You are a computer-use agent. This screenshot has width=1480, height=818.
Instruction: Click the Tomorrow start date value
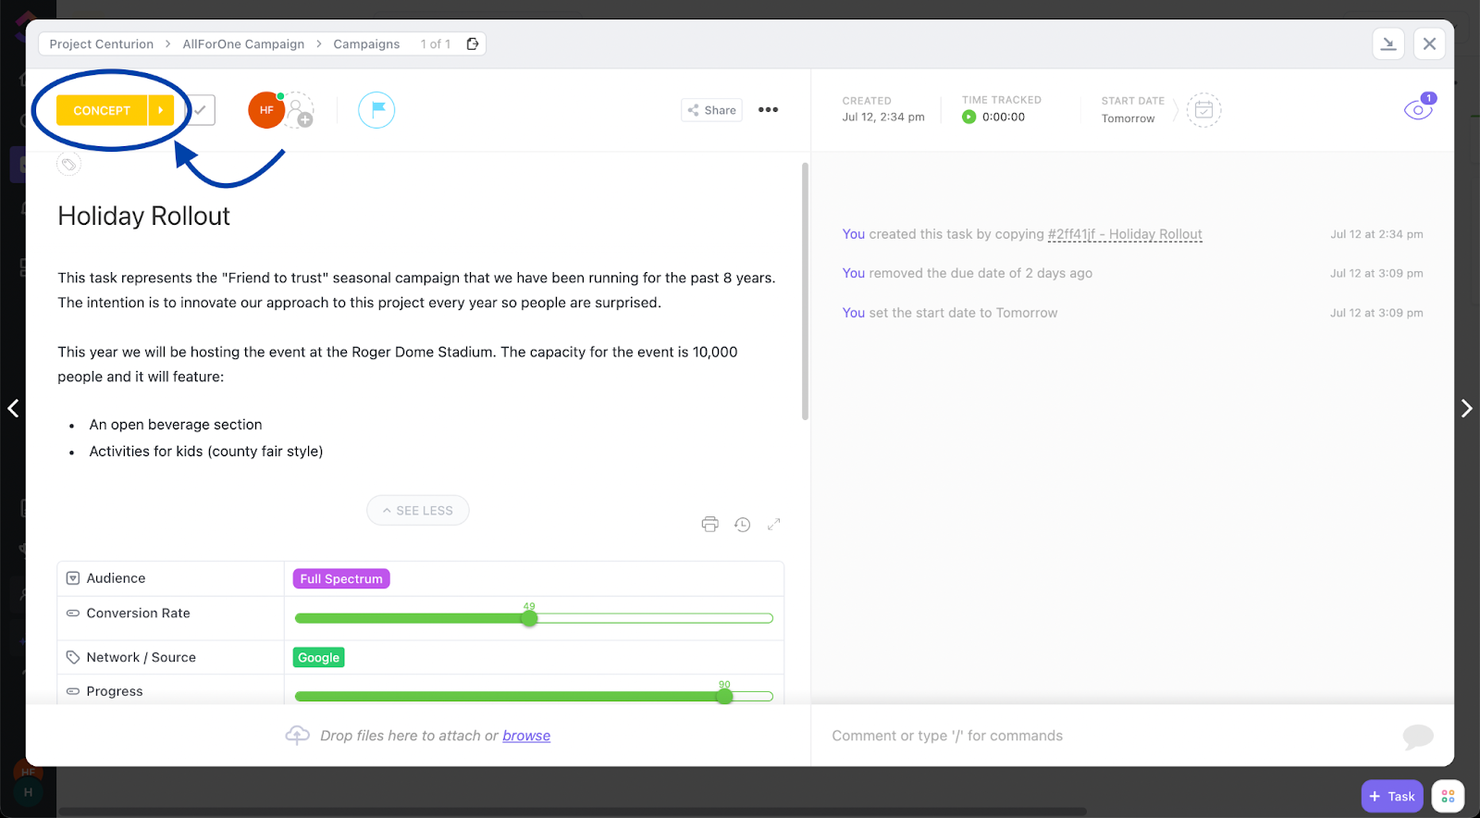(1128, 118)
